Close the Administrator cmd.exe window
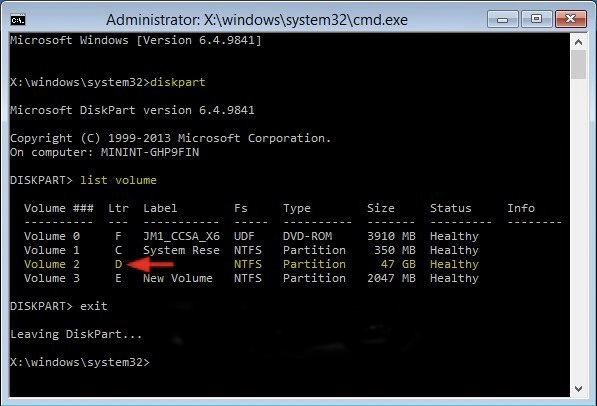This screenshot has width=597, height=406. coord(570,19)
